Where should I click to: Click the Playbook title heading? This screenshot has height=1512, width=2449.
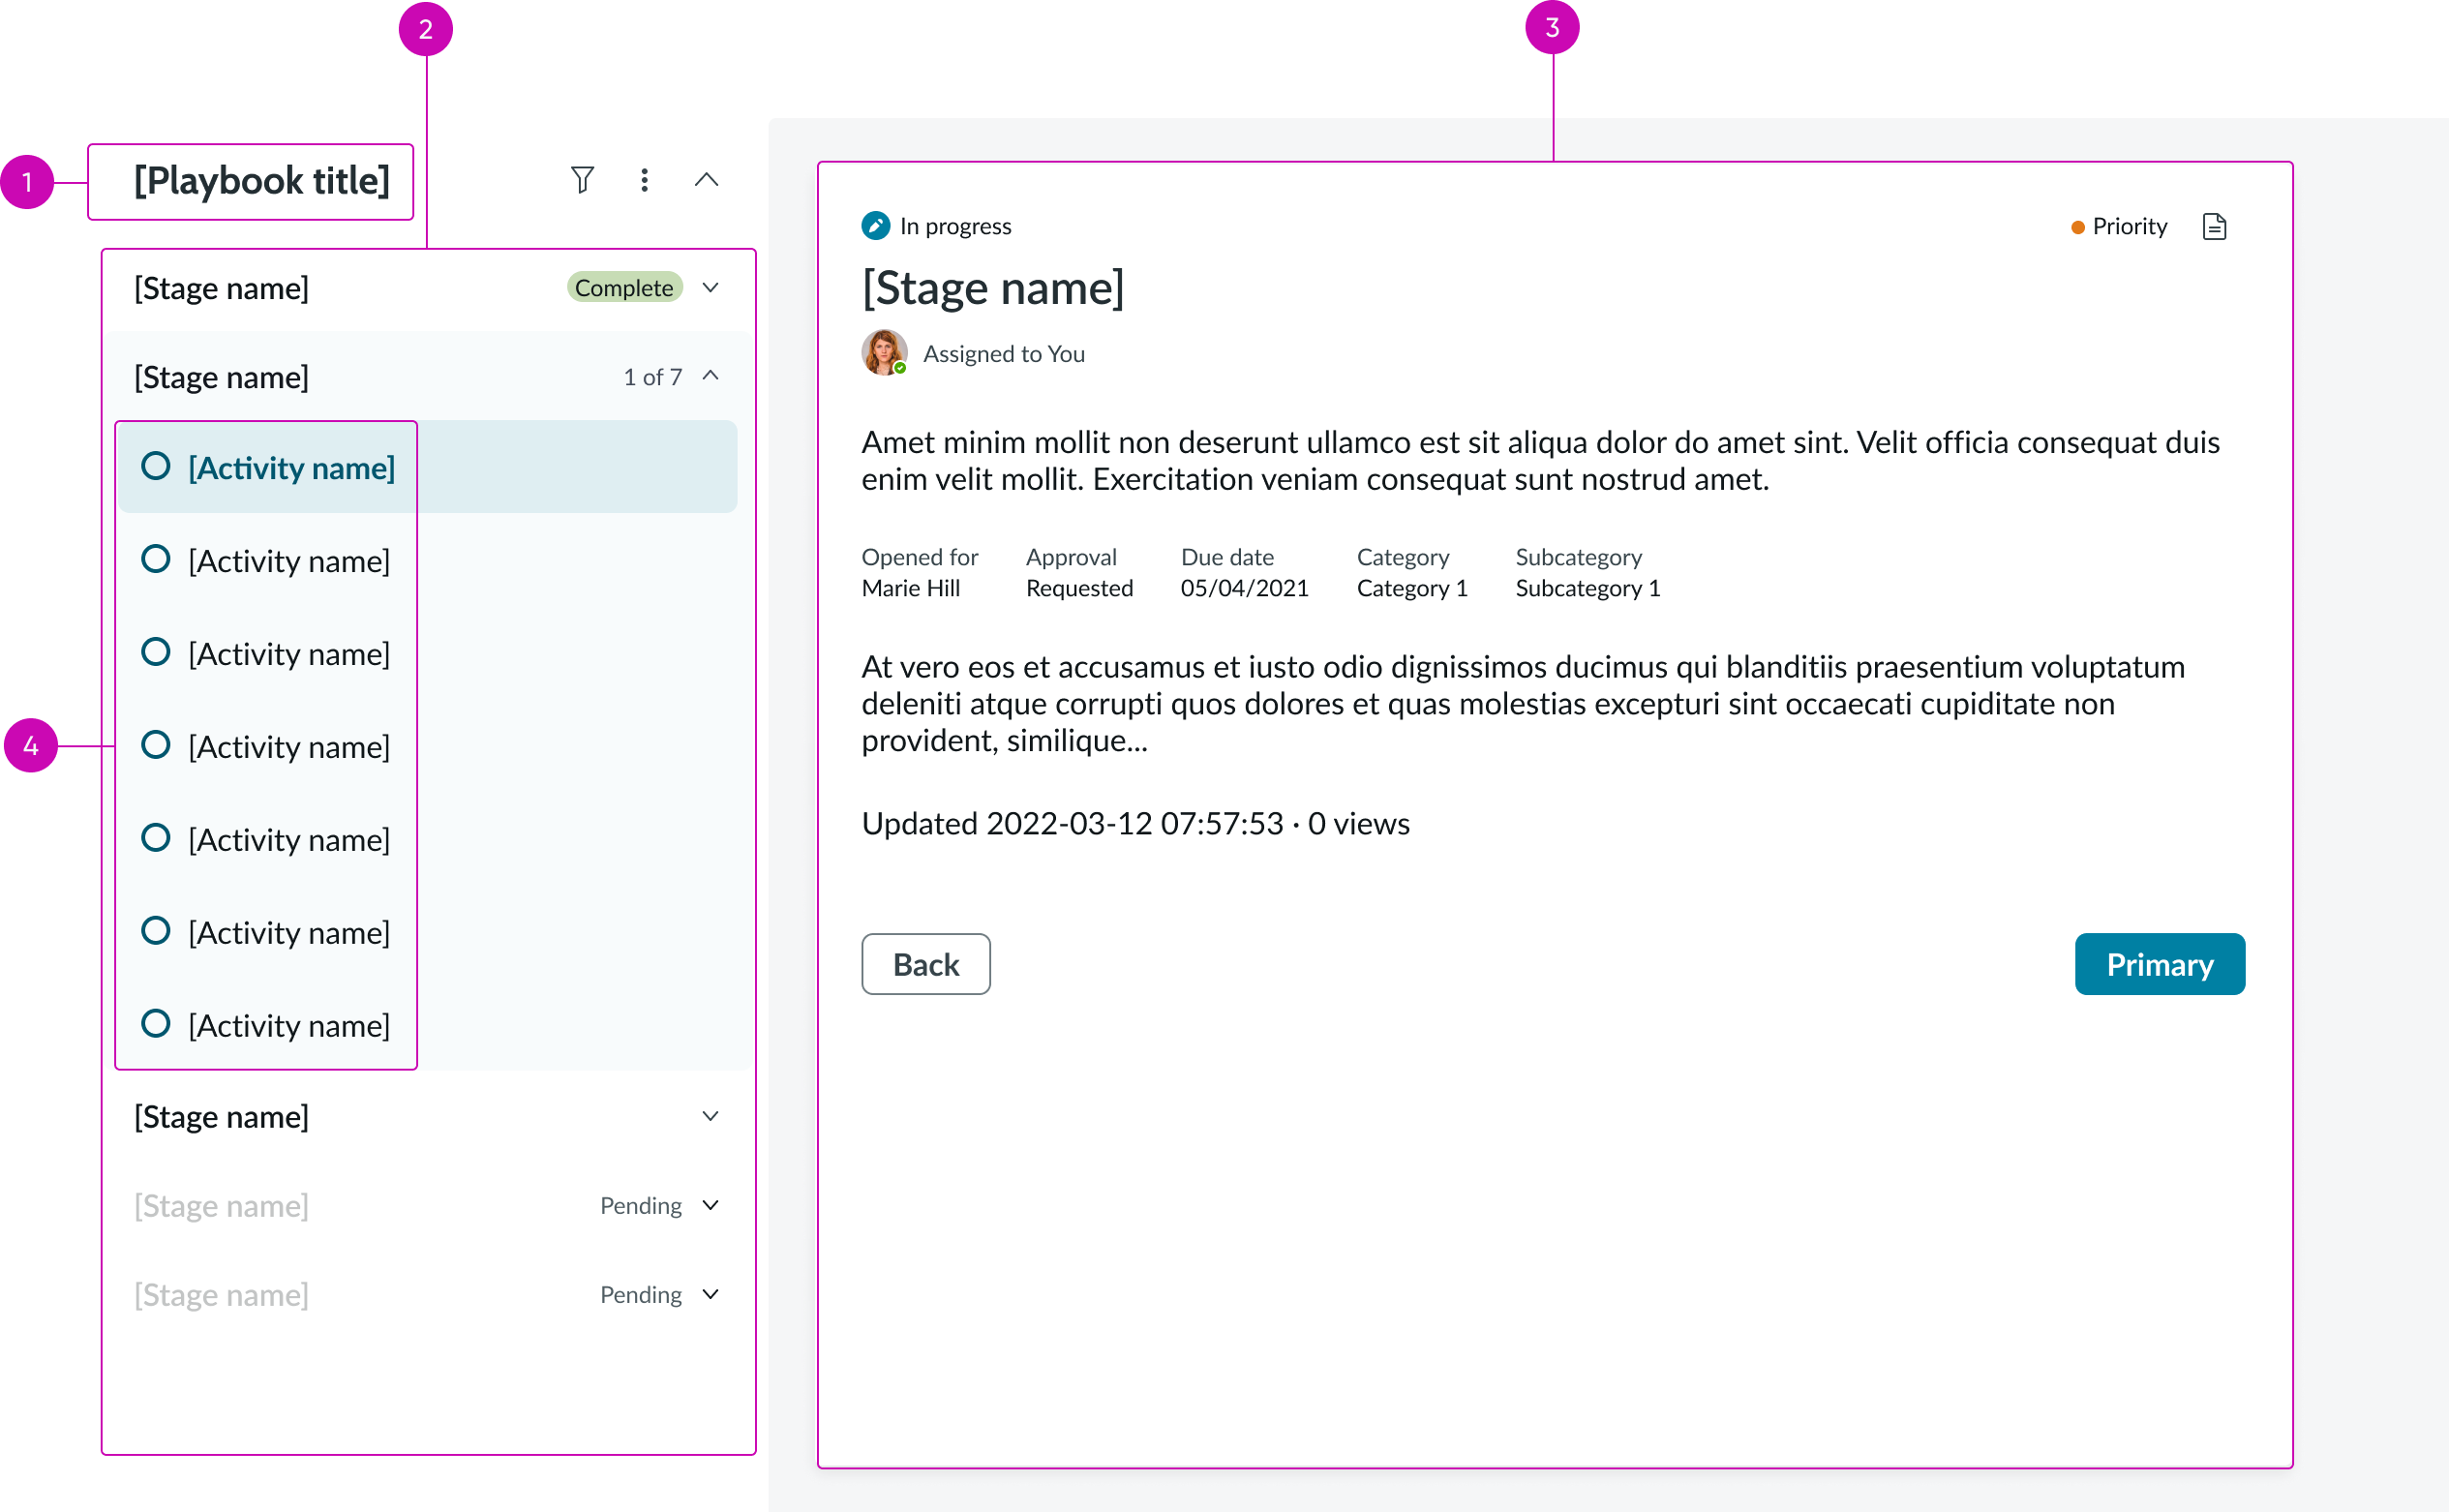(x=262, y=181)
